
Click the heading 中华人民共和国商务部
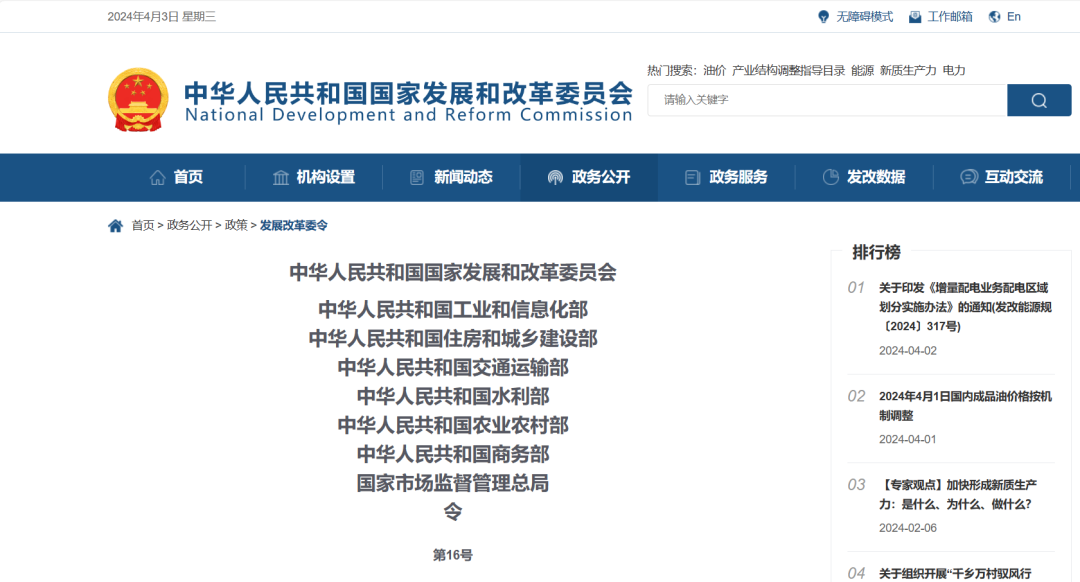pos(453,454)
